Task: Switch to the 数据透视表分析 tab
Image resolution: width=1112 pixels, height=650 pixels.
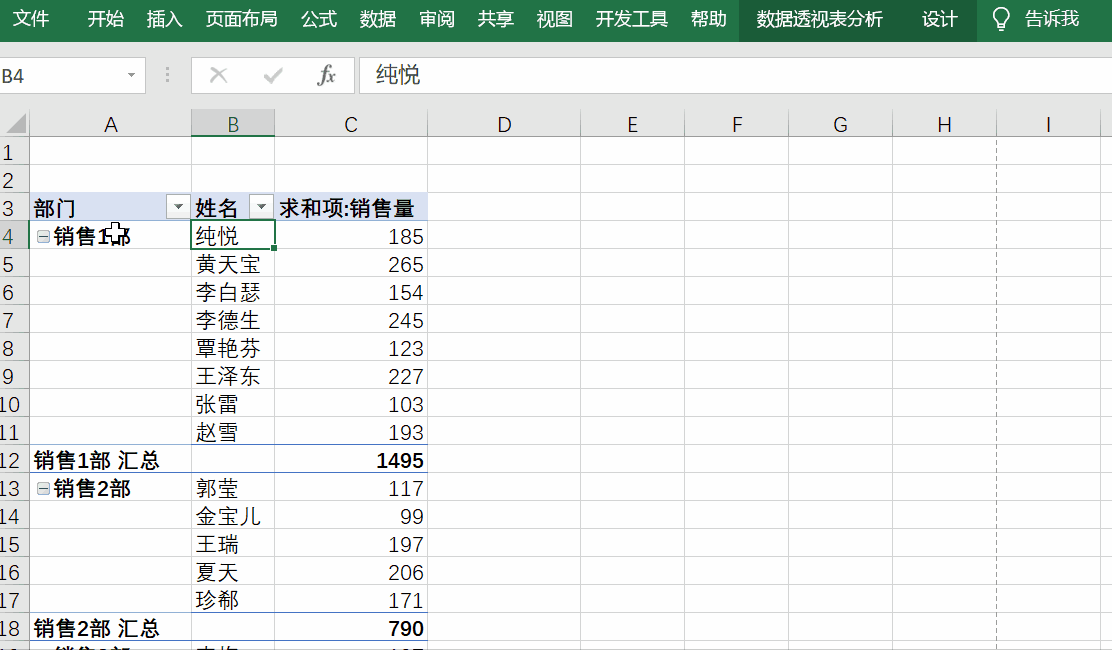Action: [819, 19]
